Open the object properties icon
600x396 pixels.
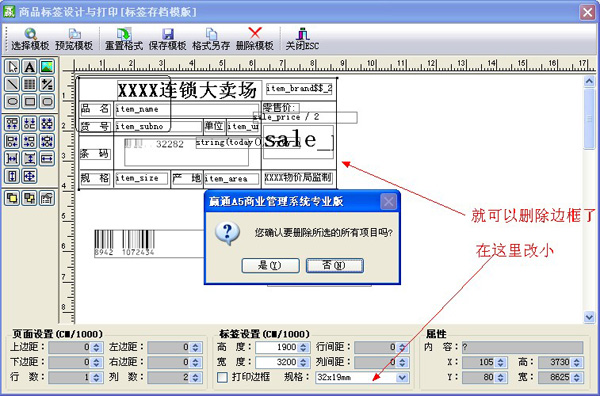47,198
